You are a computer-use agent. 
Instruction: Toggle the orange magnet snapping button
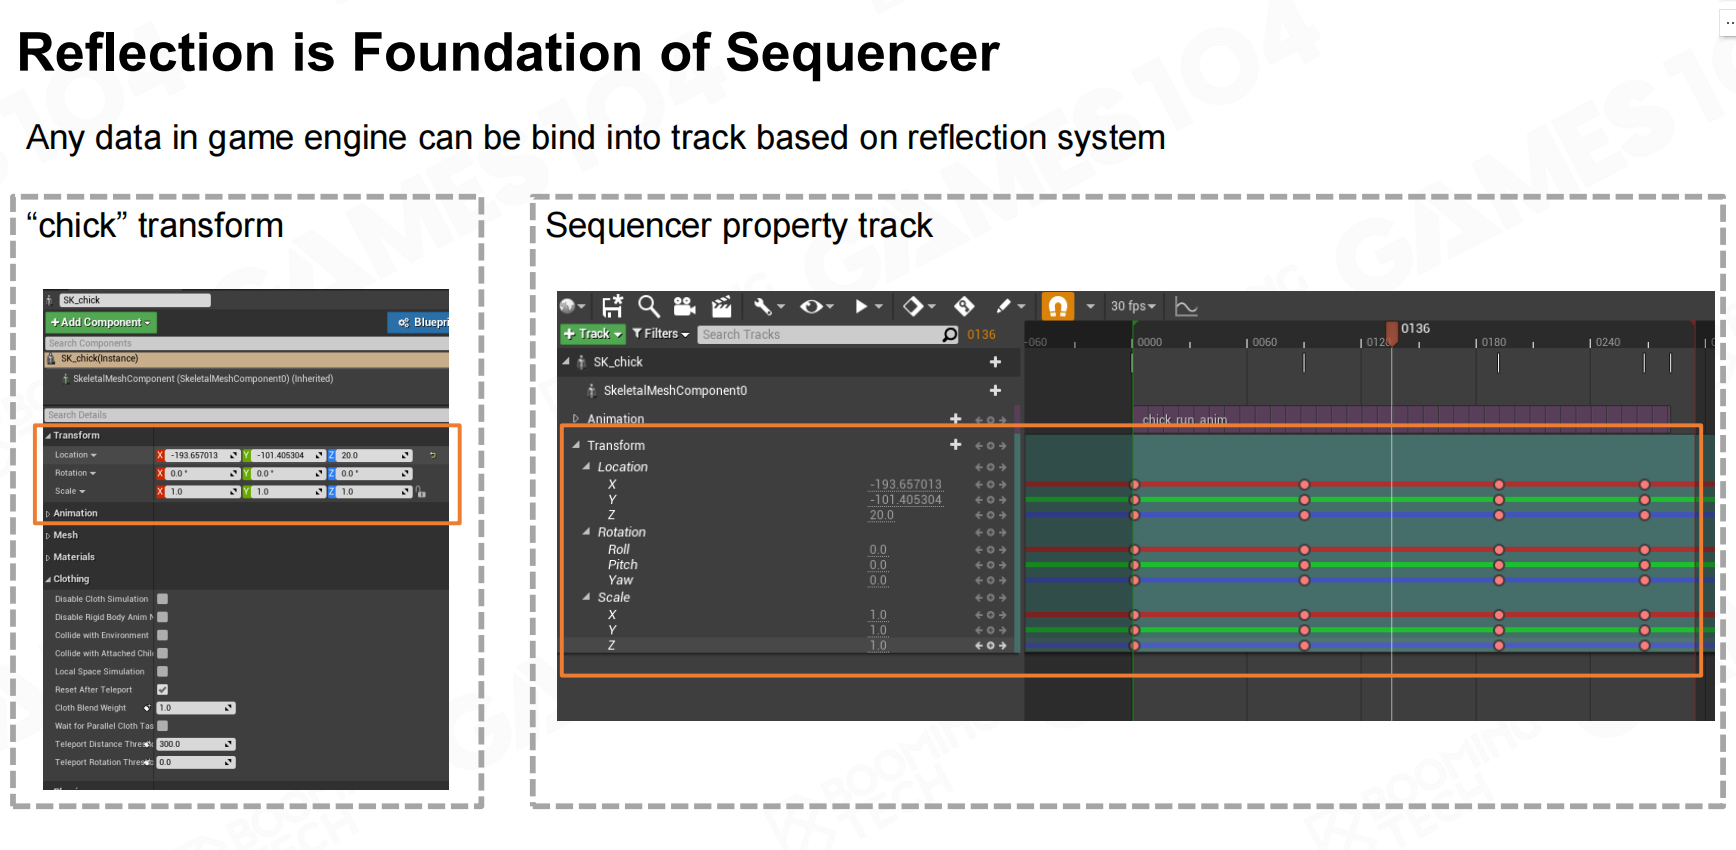1057,306
